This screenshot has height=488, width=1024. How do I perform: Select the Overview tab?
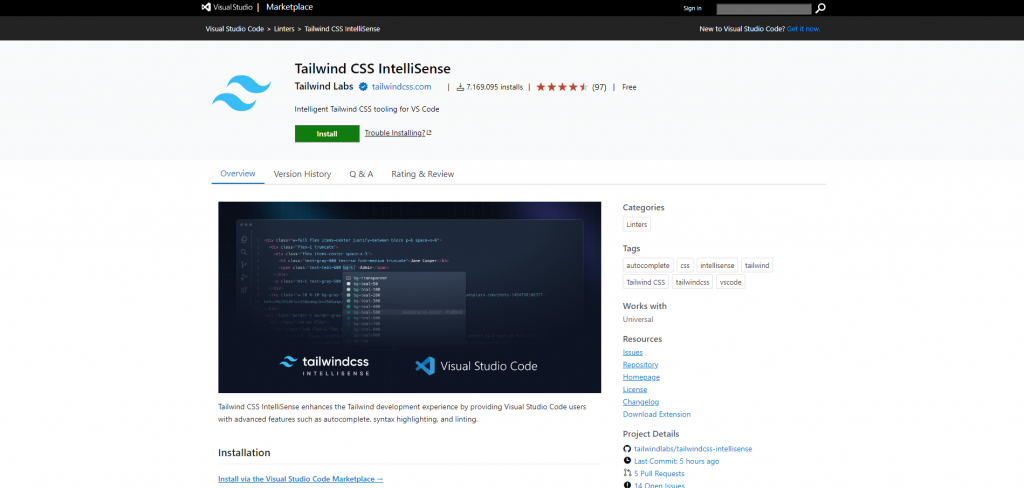coord(238,174)
